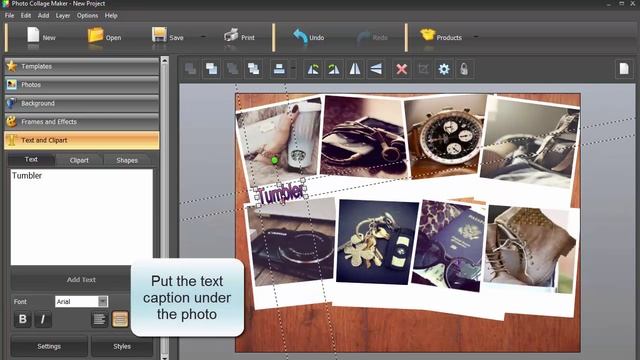Click the third greyed layer-order icon

coord(233,69)
